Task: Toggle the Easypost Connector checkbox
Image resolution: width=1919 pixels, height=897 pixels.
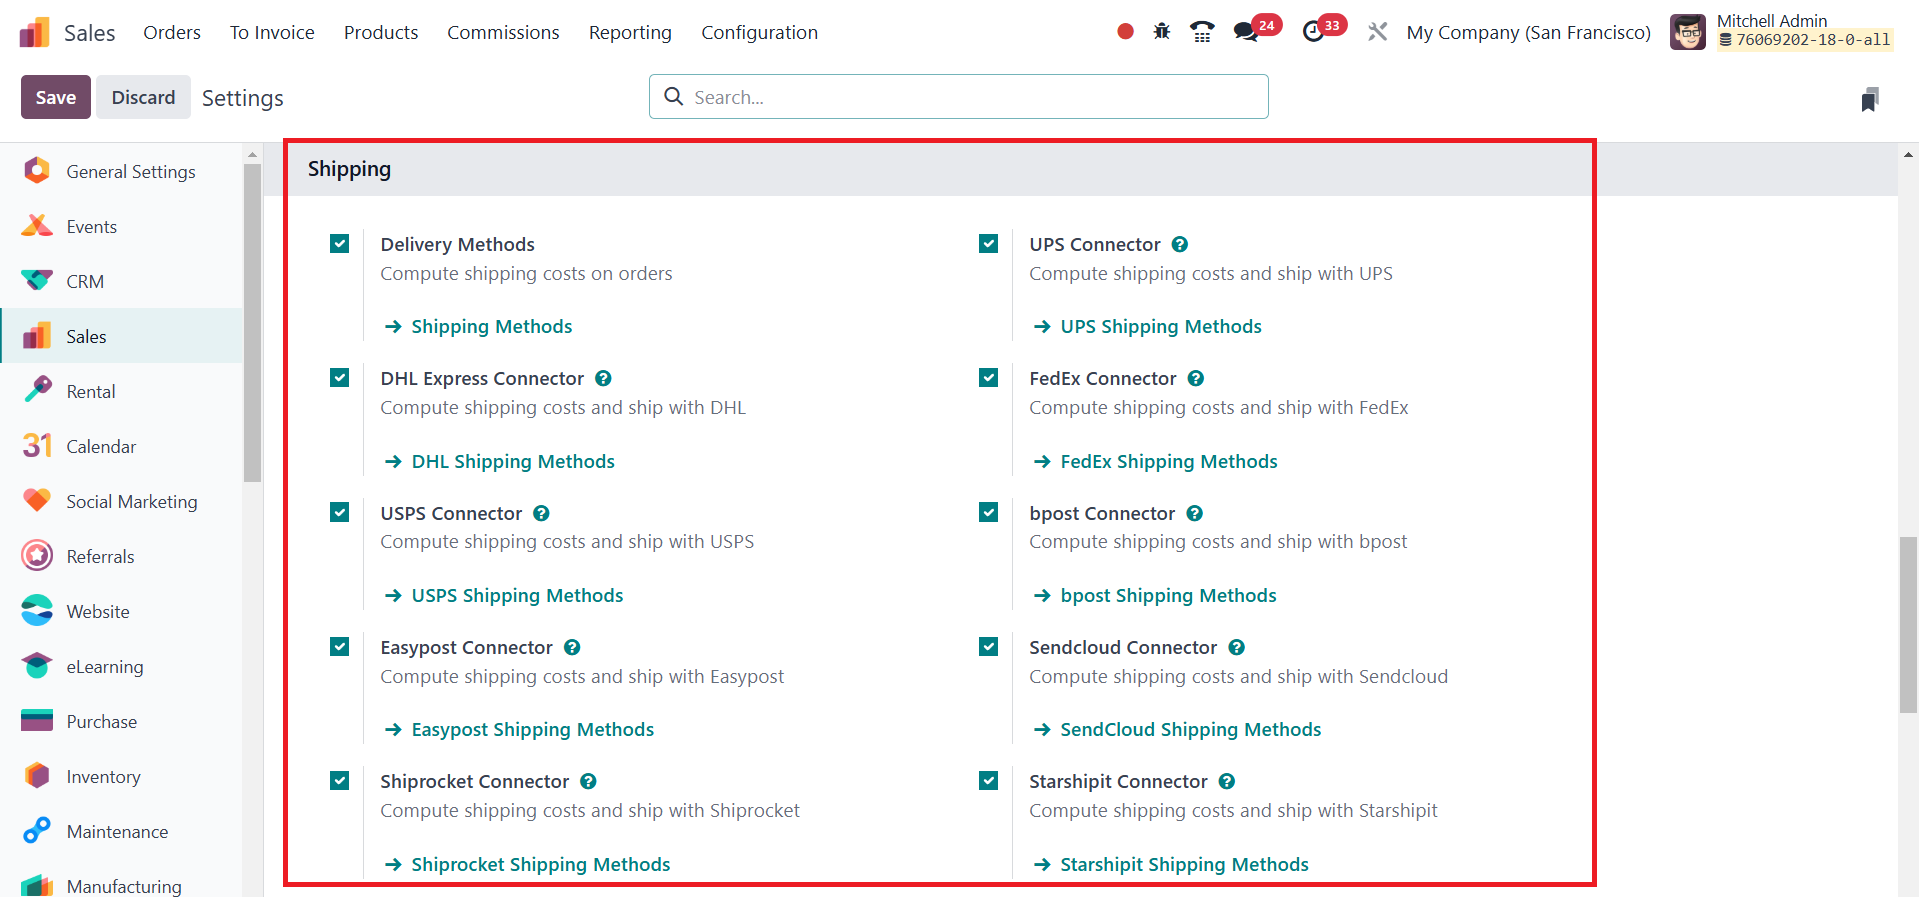Action: [x=340, y=647]
